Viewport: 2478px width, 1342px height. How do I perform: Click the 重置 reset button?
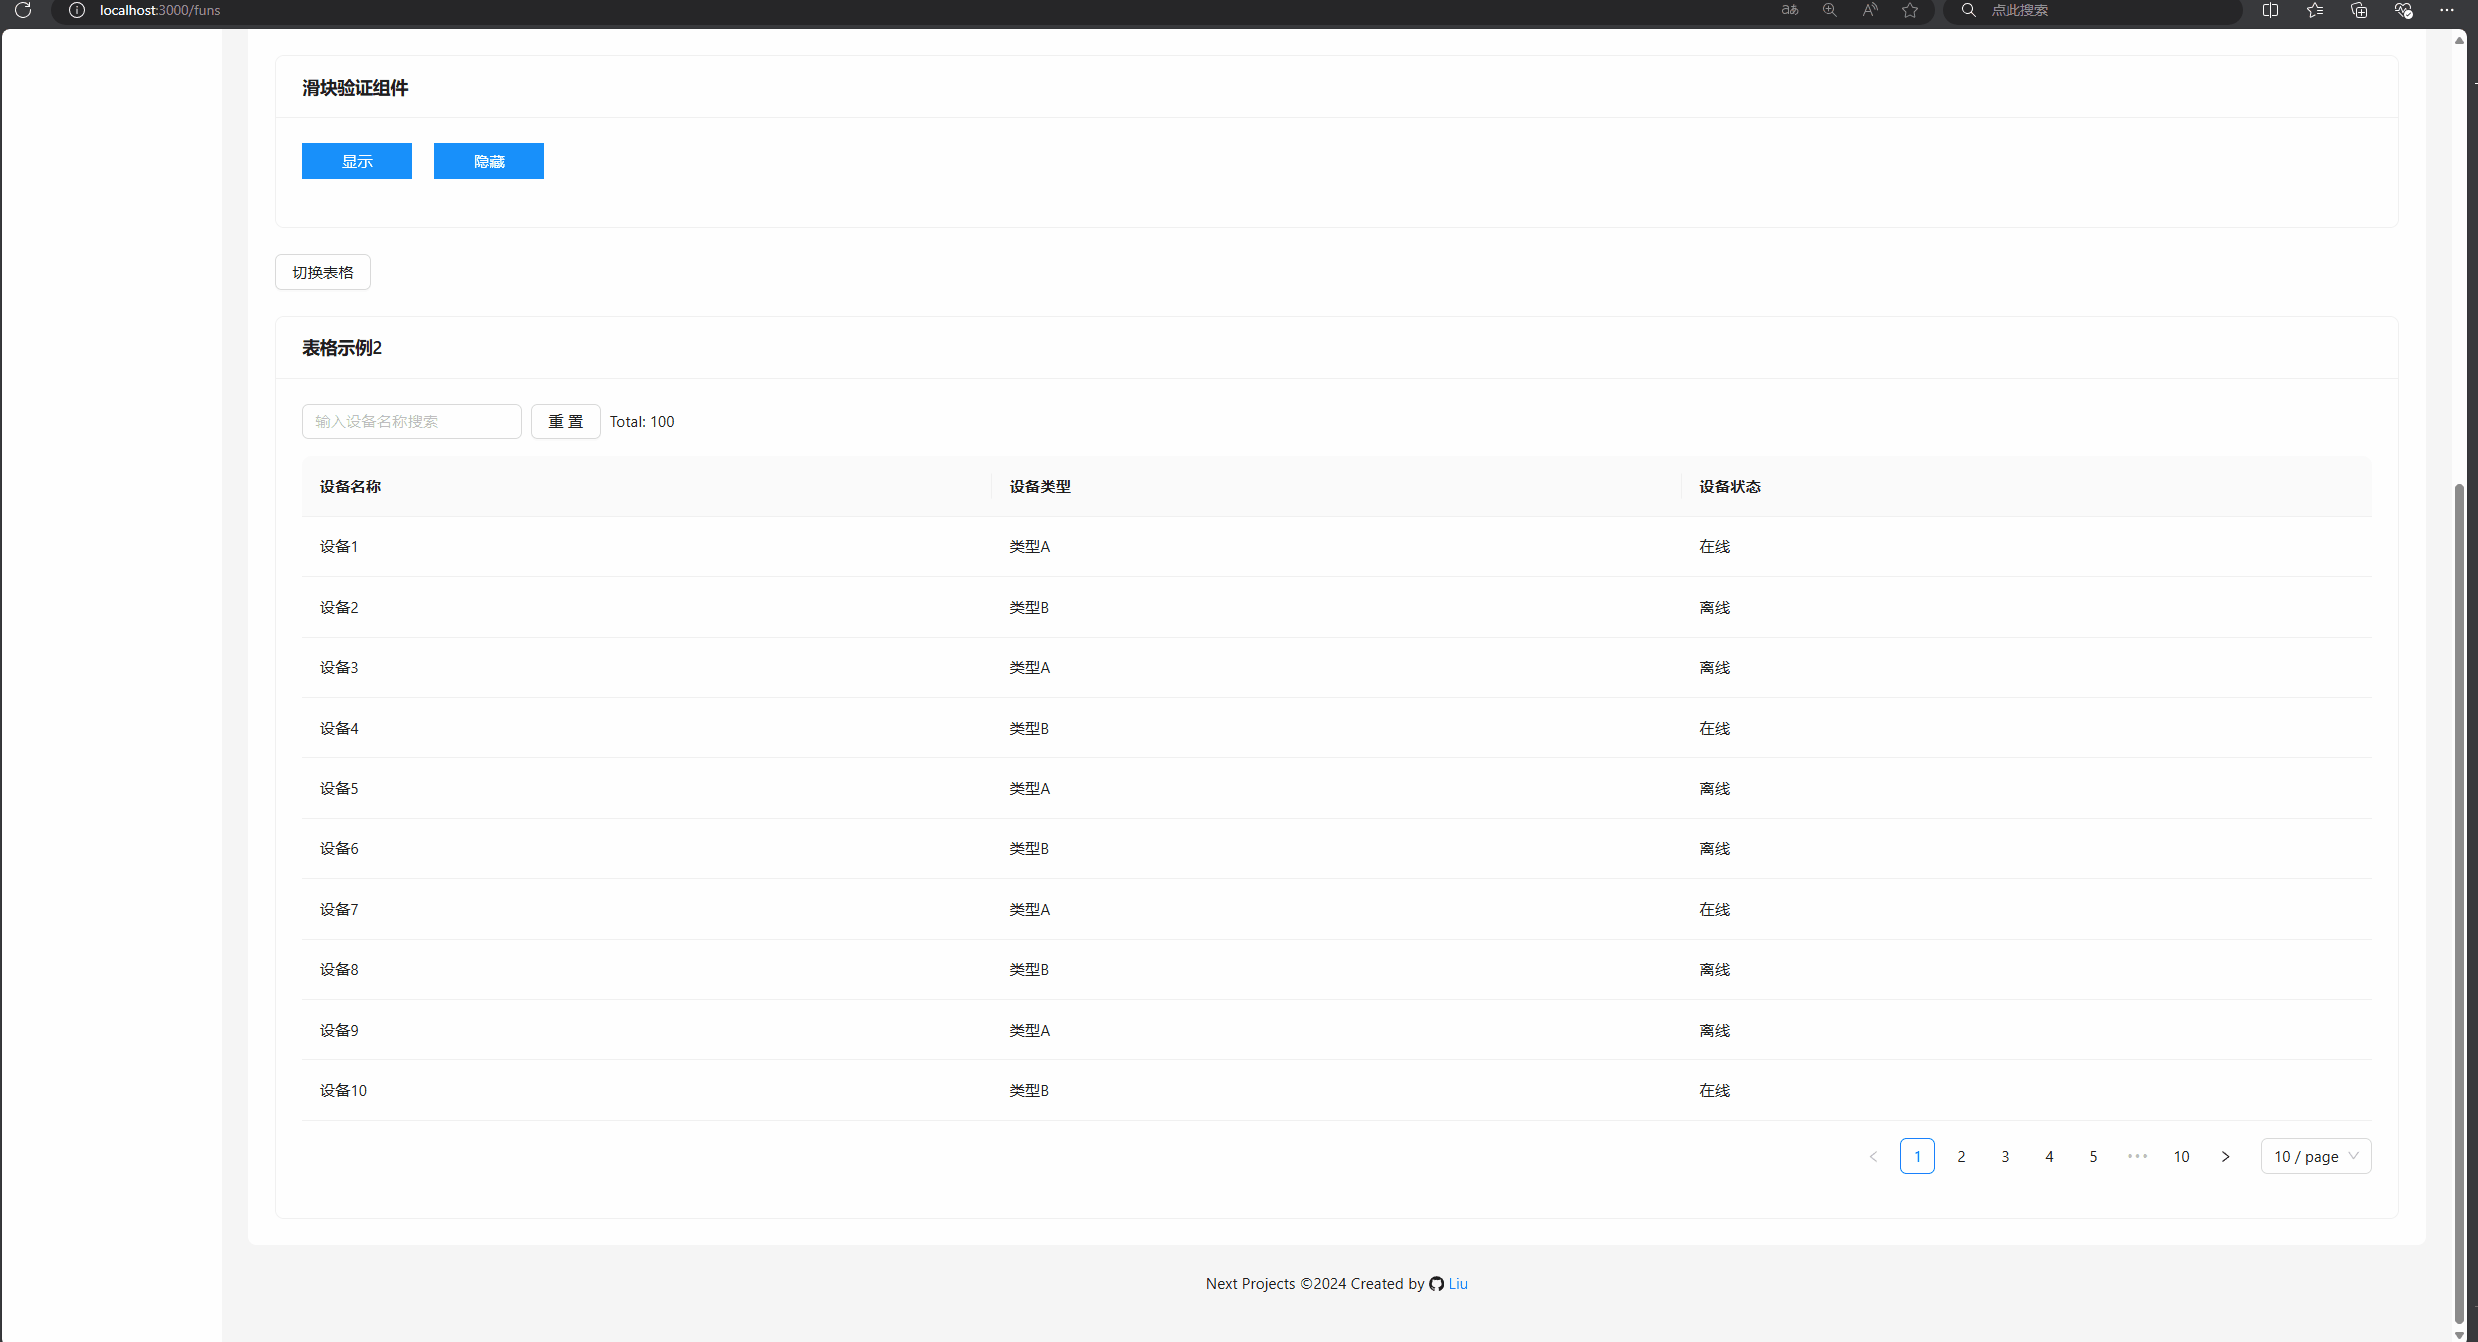click(x=565, y=421)
